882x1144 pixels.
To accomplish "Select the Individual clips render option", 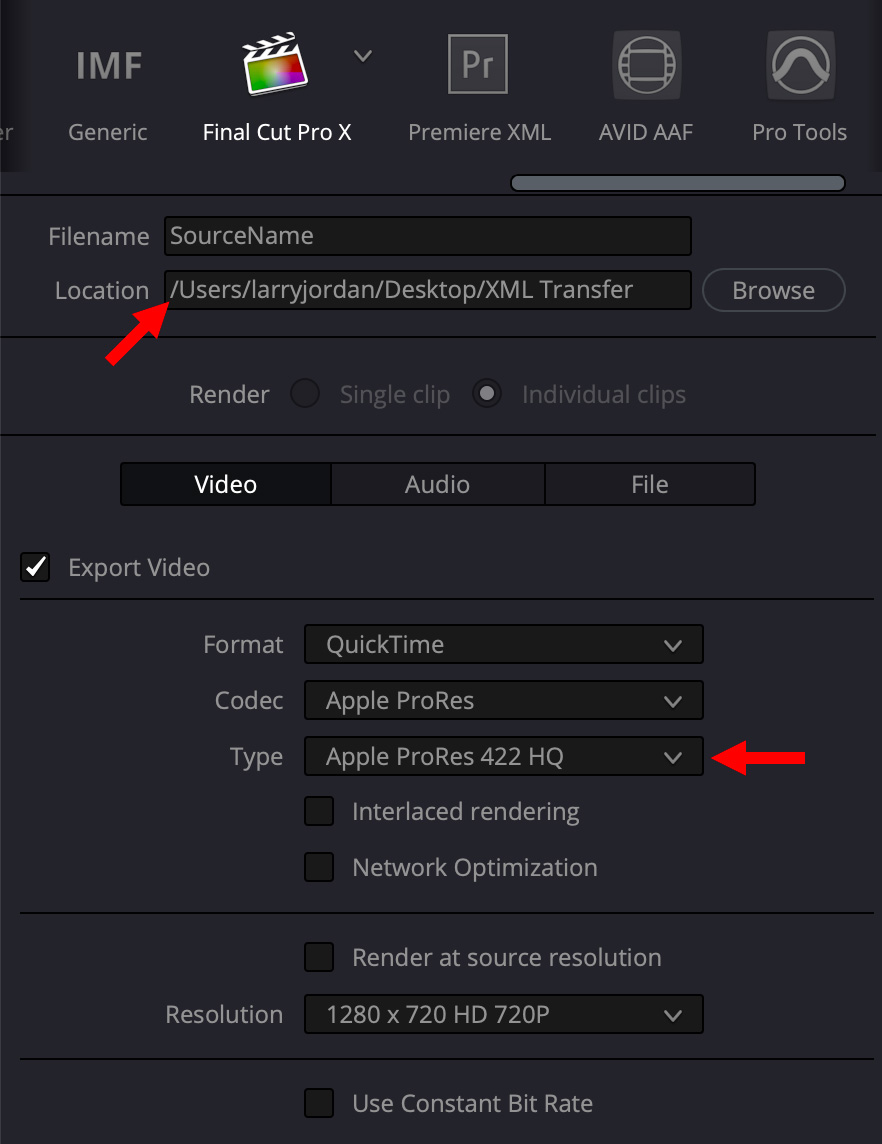I will coord(488,394).
